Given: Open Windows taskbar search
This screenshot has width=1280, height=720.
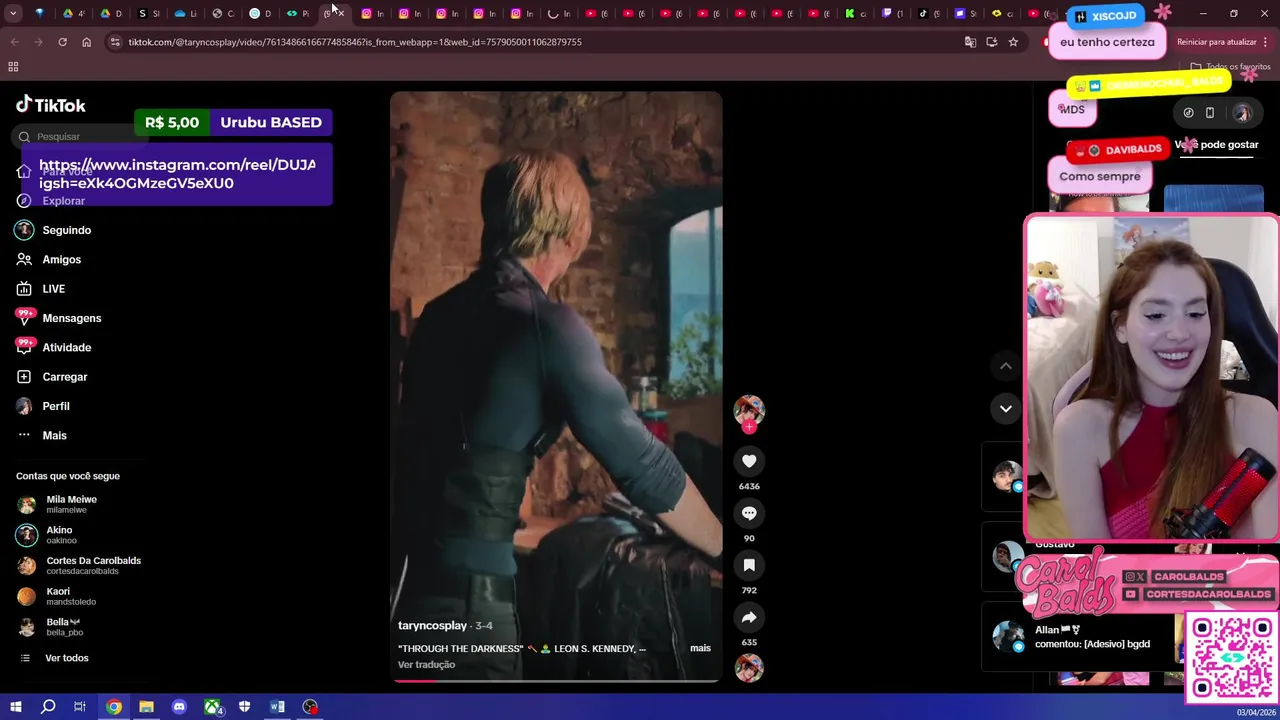Looking at the screenshot, I should tap(47, 707).
